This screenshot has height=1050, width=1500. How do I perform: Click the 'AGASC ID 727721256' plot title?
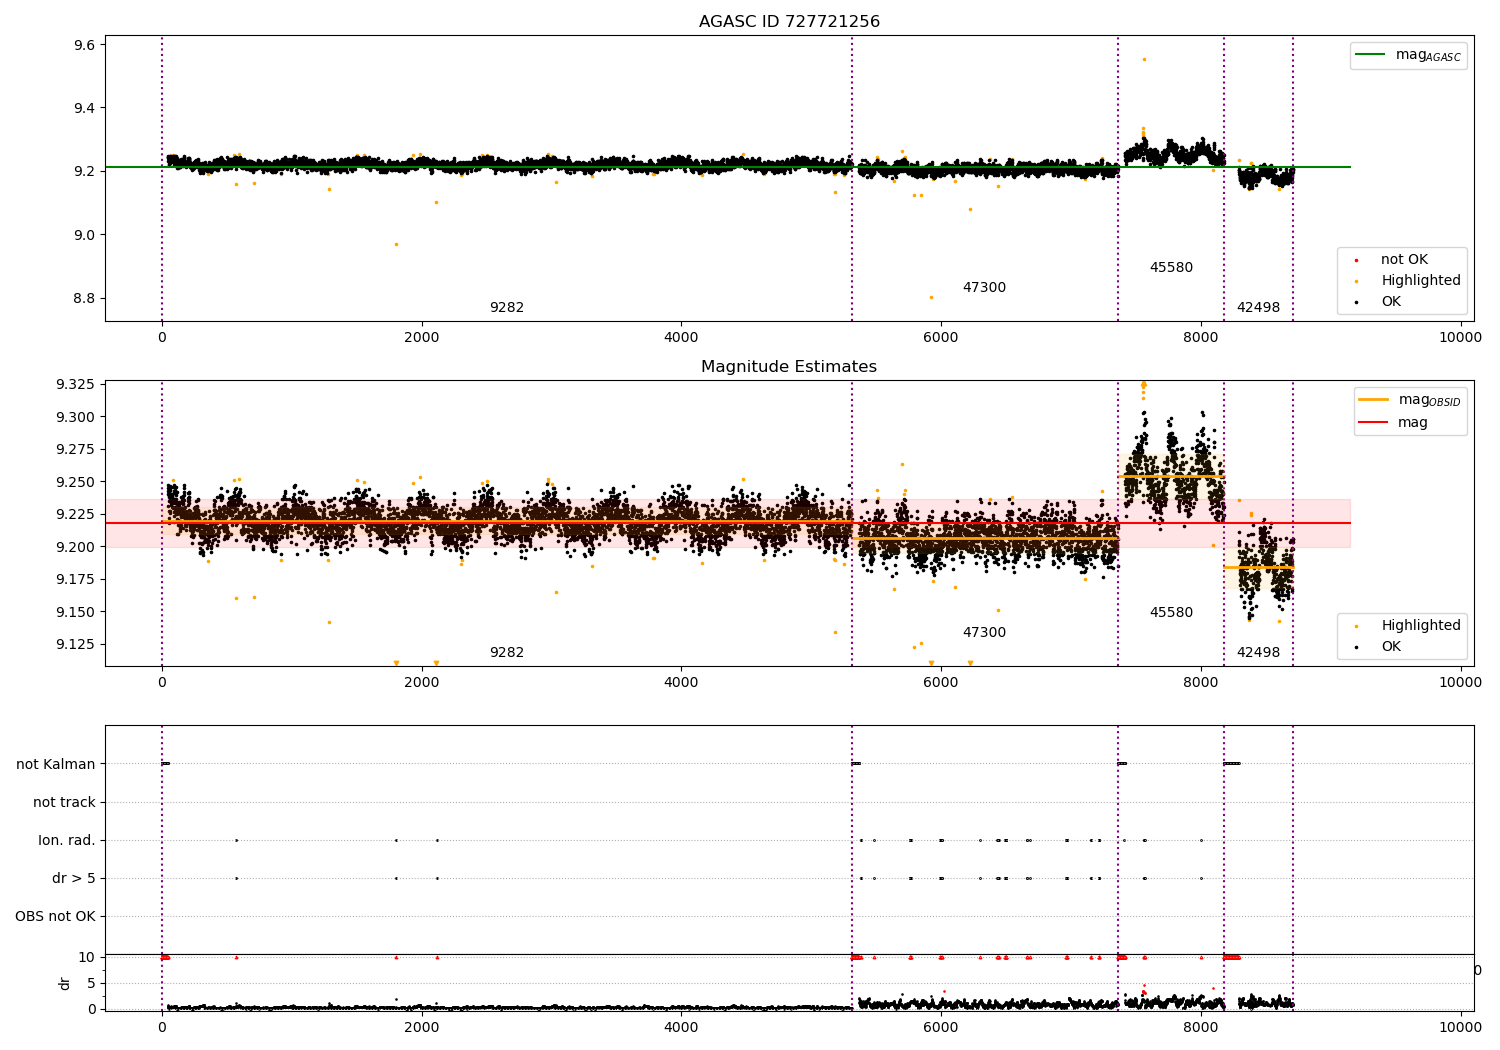tap(789, 22)
